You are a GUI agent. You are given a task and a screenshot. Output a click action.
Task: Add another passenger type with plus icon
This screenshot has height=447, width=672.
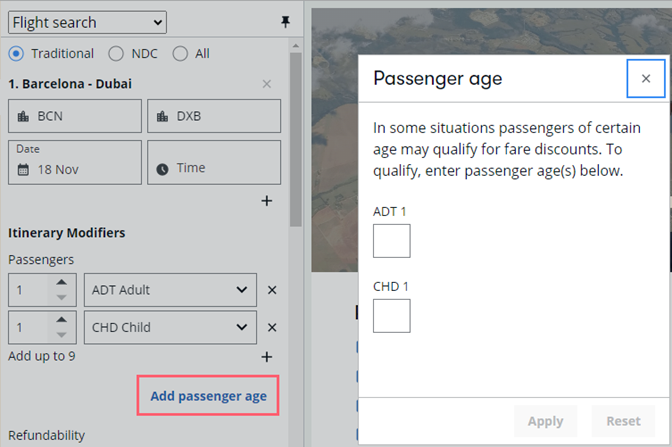tap(267, 357)
